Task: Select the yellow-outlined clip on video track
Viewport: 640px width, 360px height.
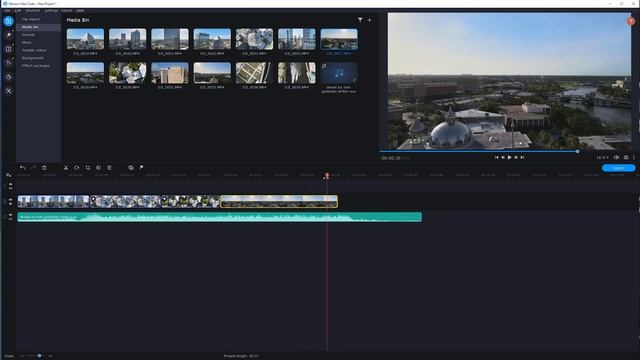Action: [x=279, y=201]
